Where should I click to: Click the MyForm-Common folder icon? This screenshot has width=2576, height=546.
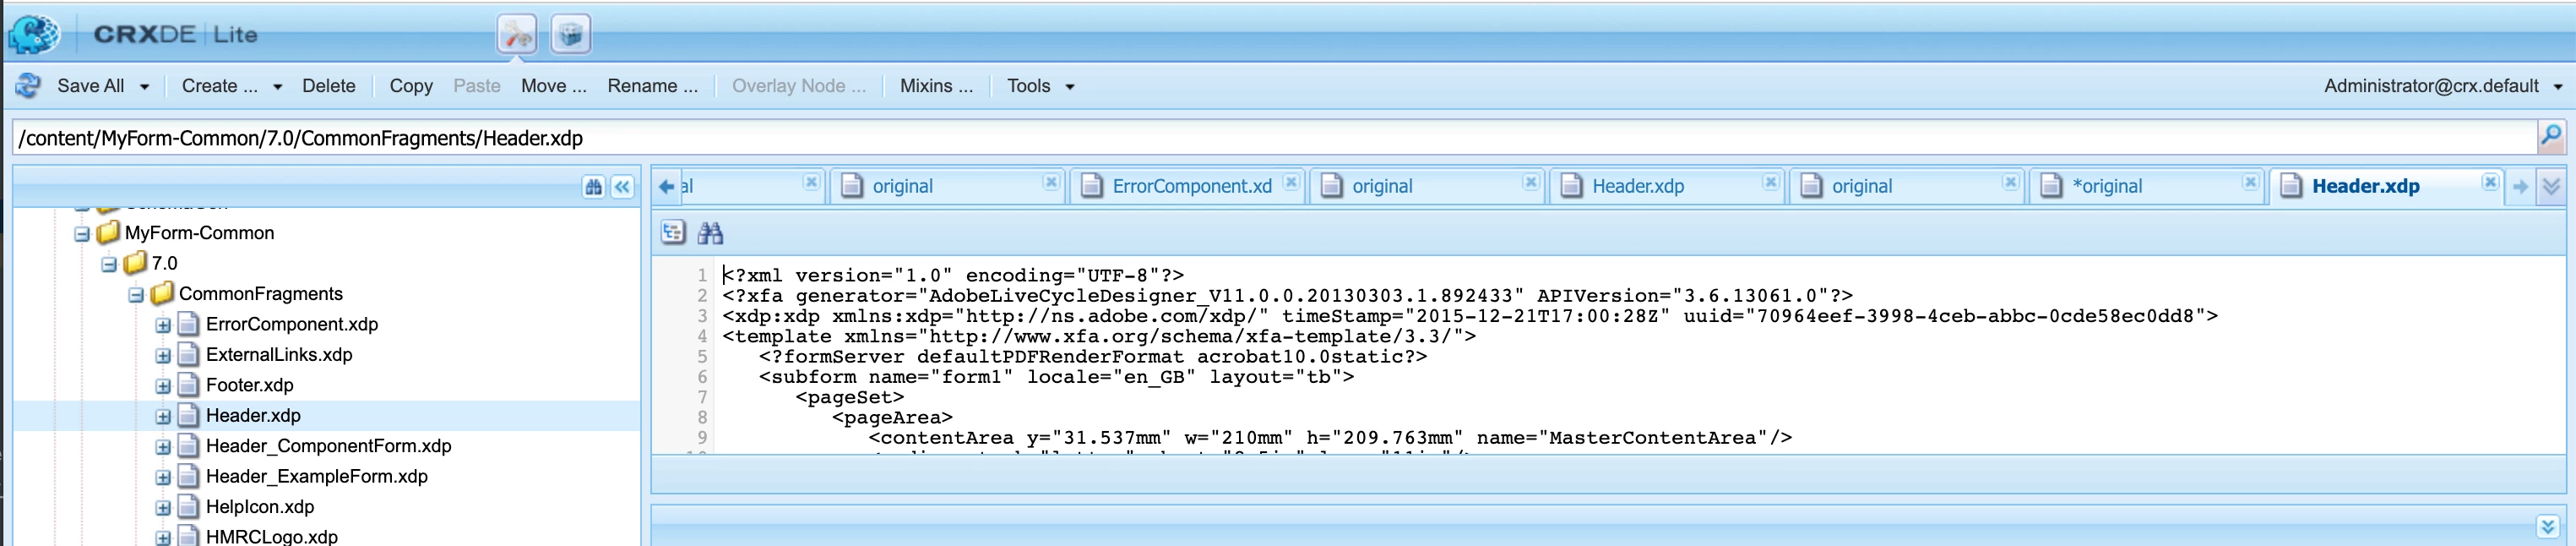(x=108, y=233)
